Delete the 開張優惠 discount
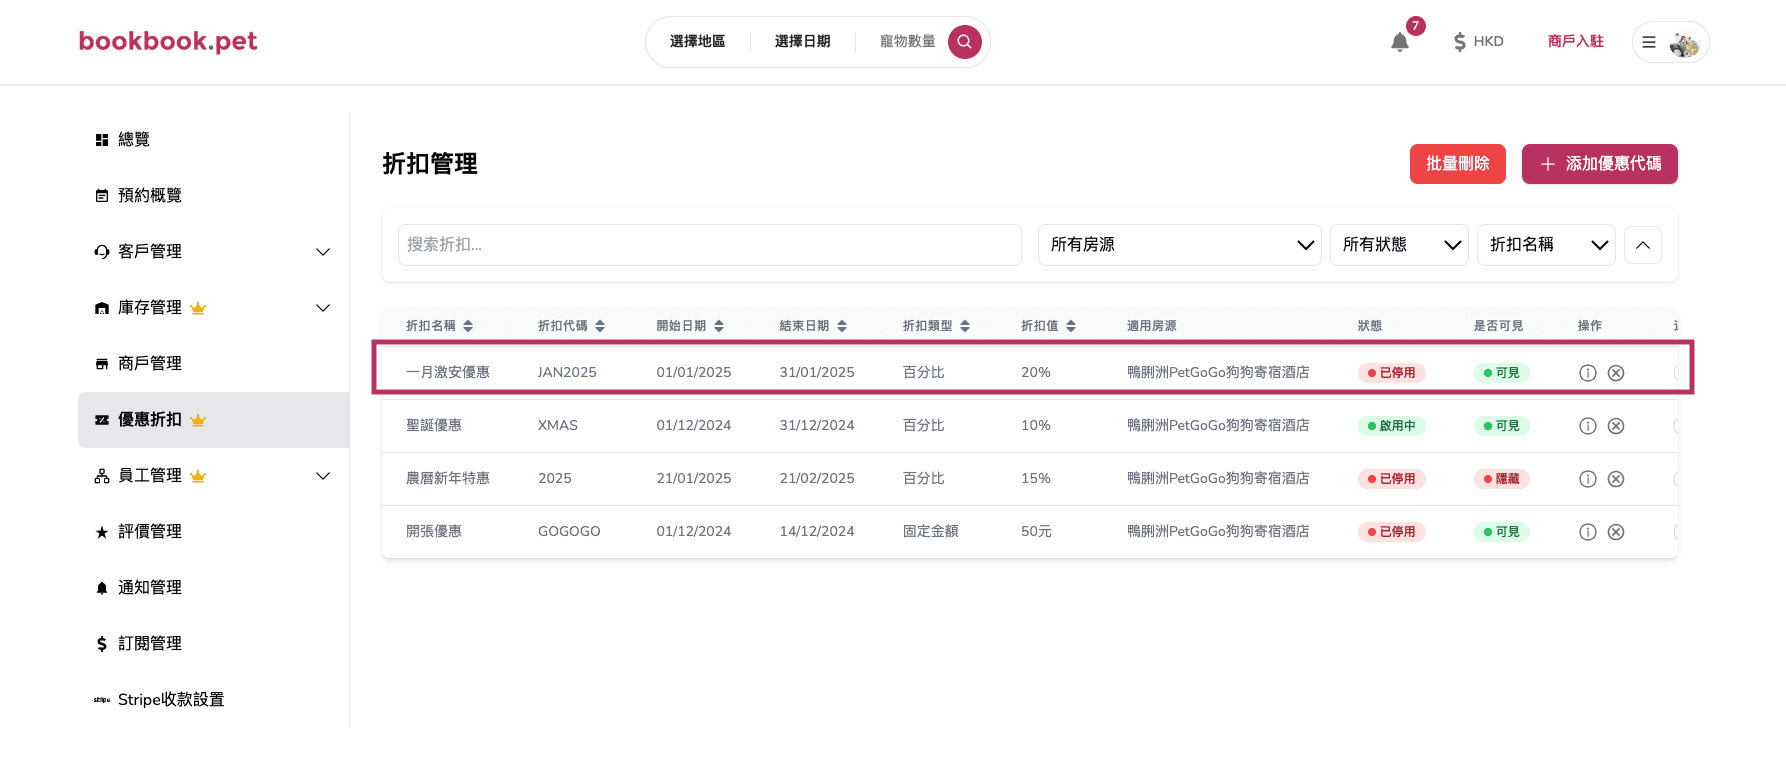This screenshot has width=1786, height=770. pos(1616,532)
